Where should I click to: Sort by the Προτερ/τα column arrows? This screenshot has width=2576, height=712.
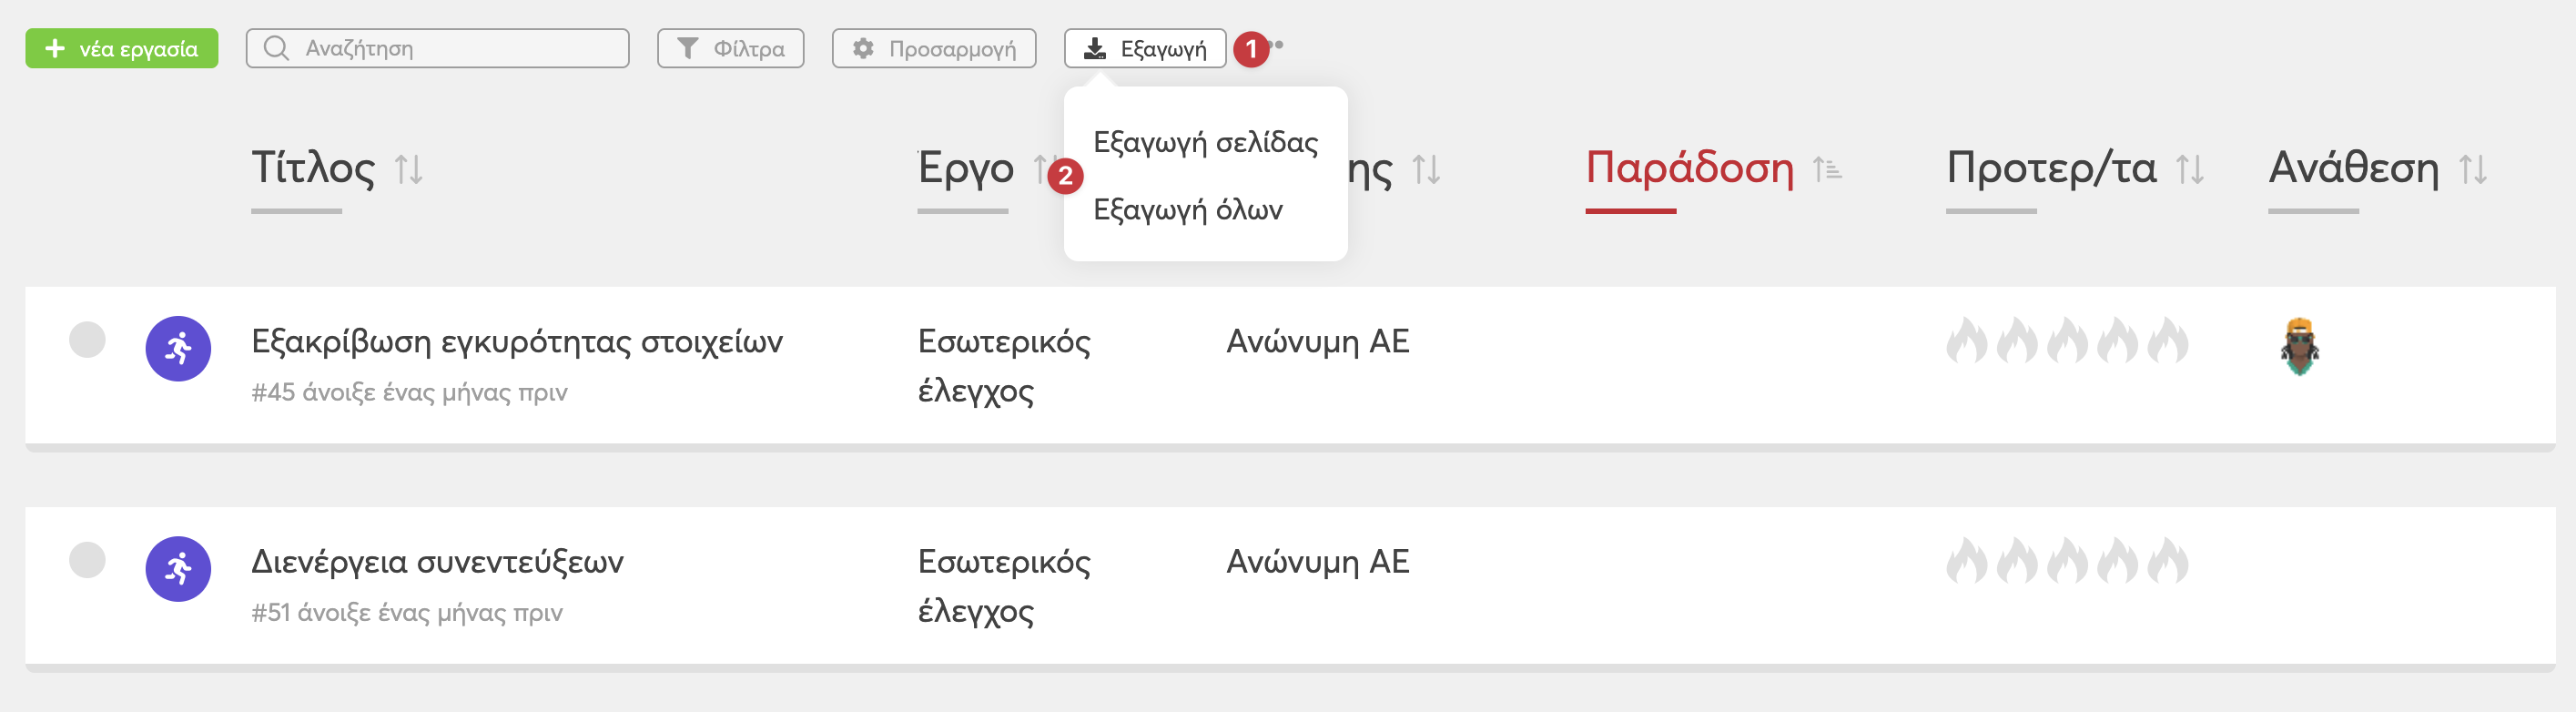(x=2190, y=169)
